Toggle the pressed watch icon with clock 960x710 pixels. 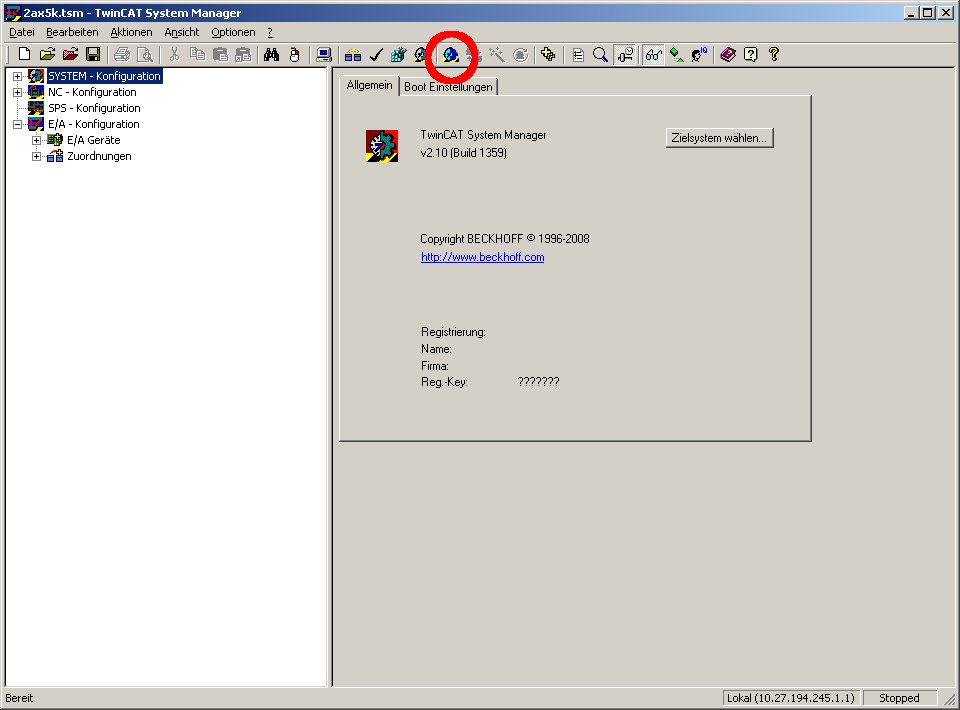pyautogui.click(x=625, y=54)
